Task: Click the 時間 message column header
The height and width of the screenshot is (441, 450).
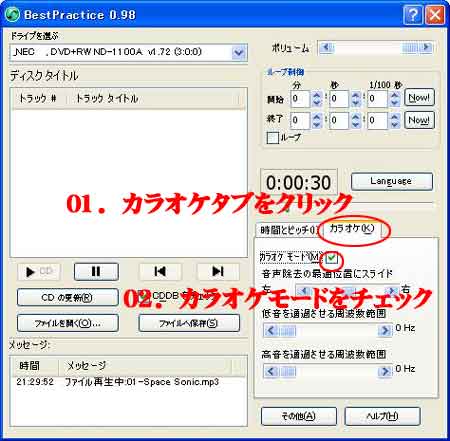Action: [x=35, y=366]
